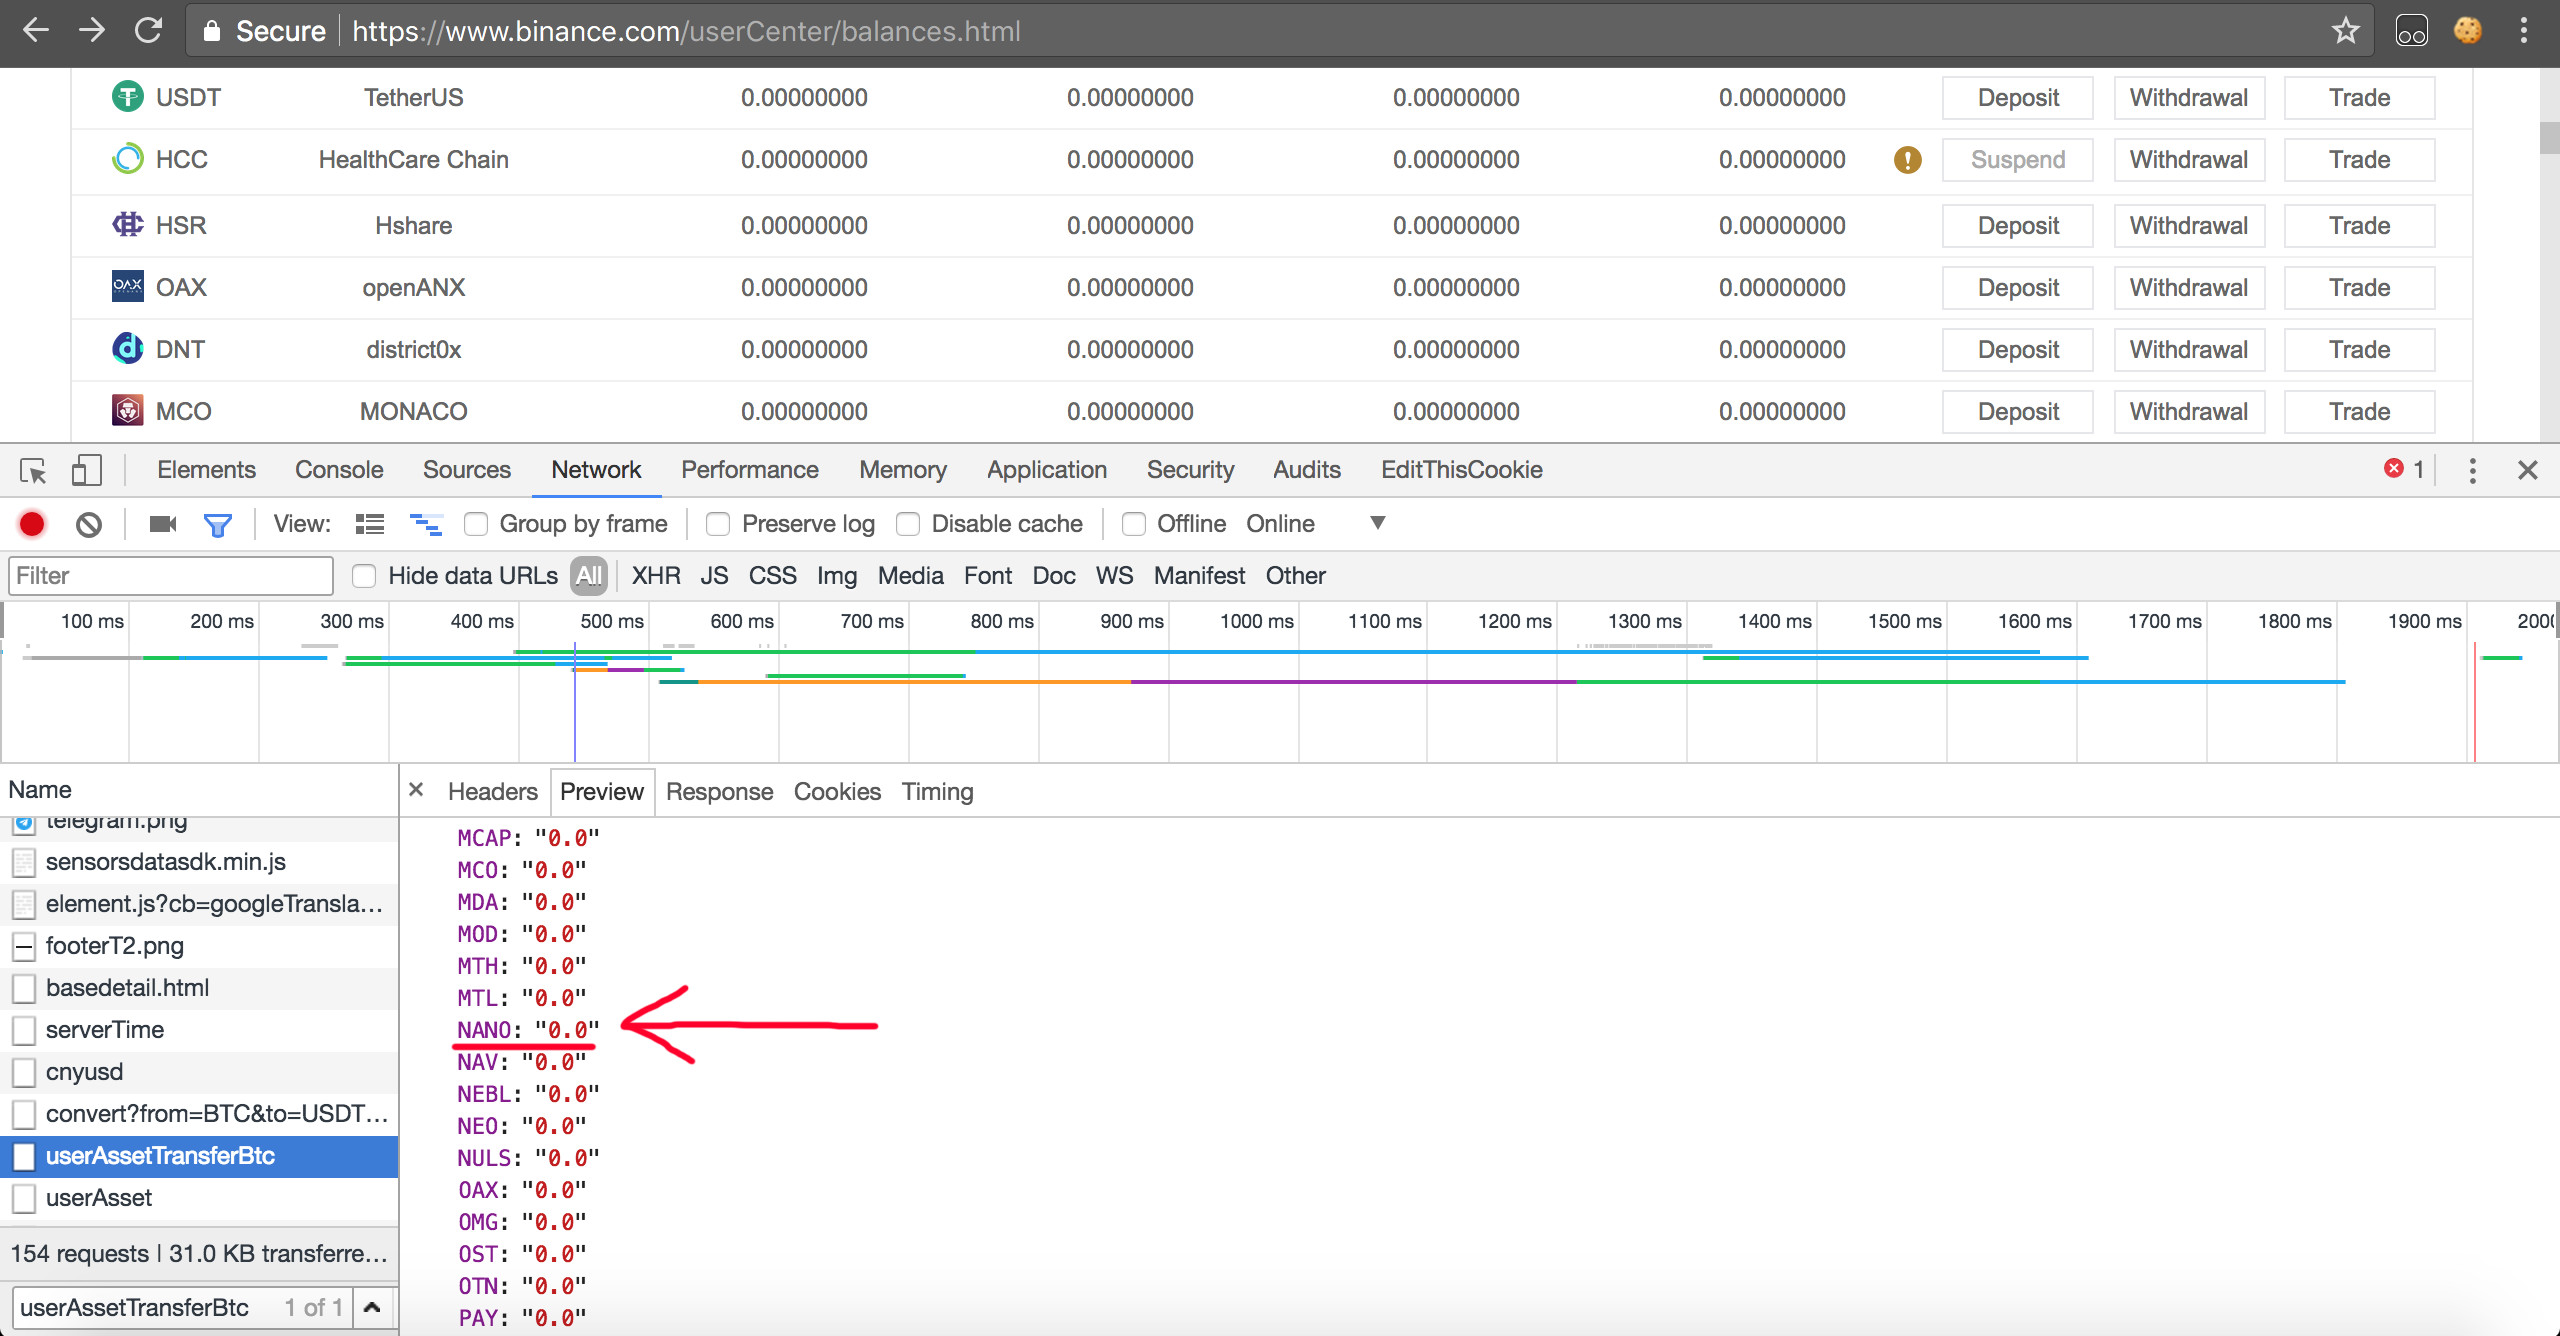Show the overview waterfall view icon
The image size is (2560, 1336).
(426, 524)
